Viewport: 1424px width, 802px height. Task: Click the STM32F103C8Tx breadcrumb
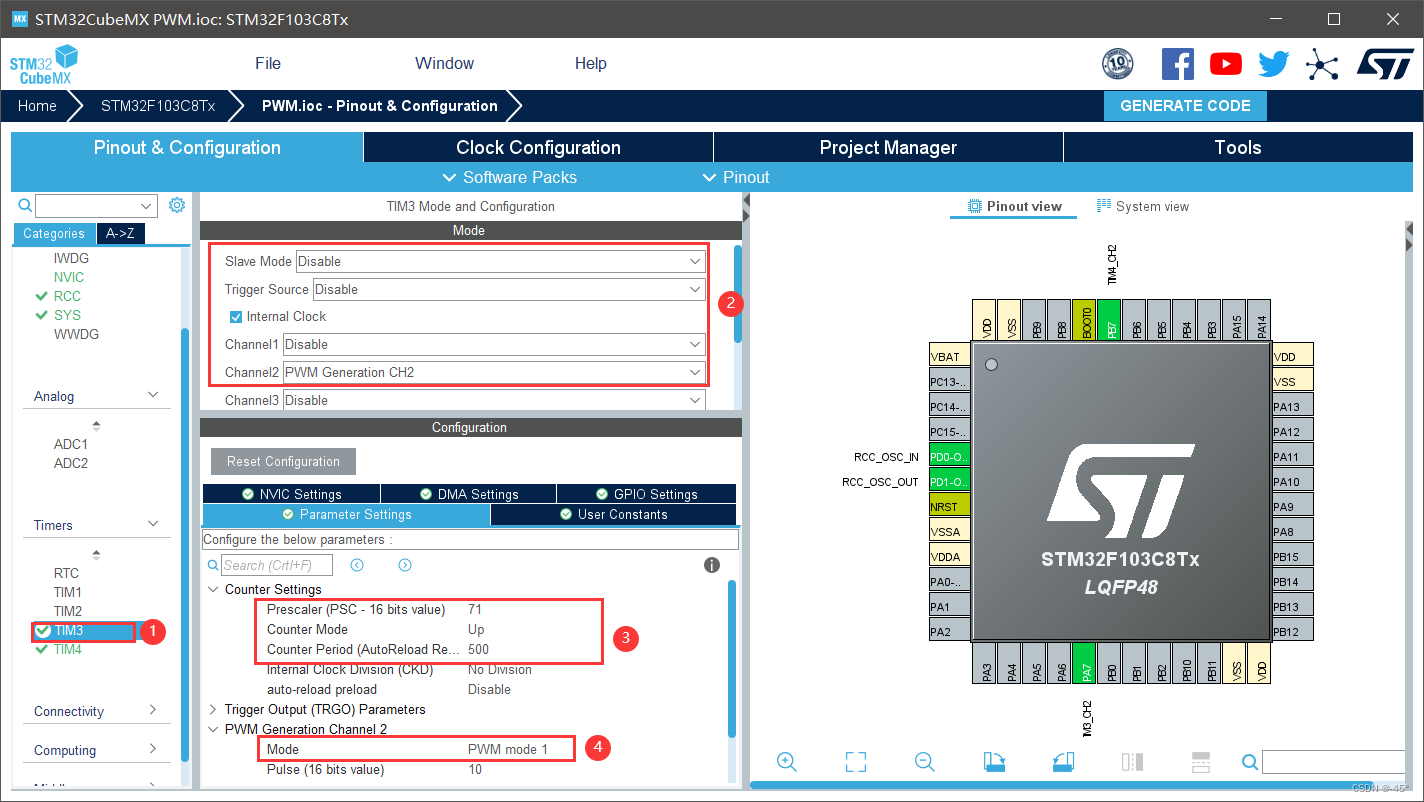pos(158,106)
